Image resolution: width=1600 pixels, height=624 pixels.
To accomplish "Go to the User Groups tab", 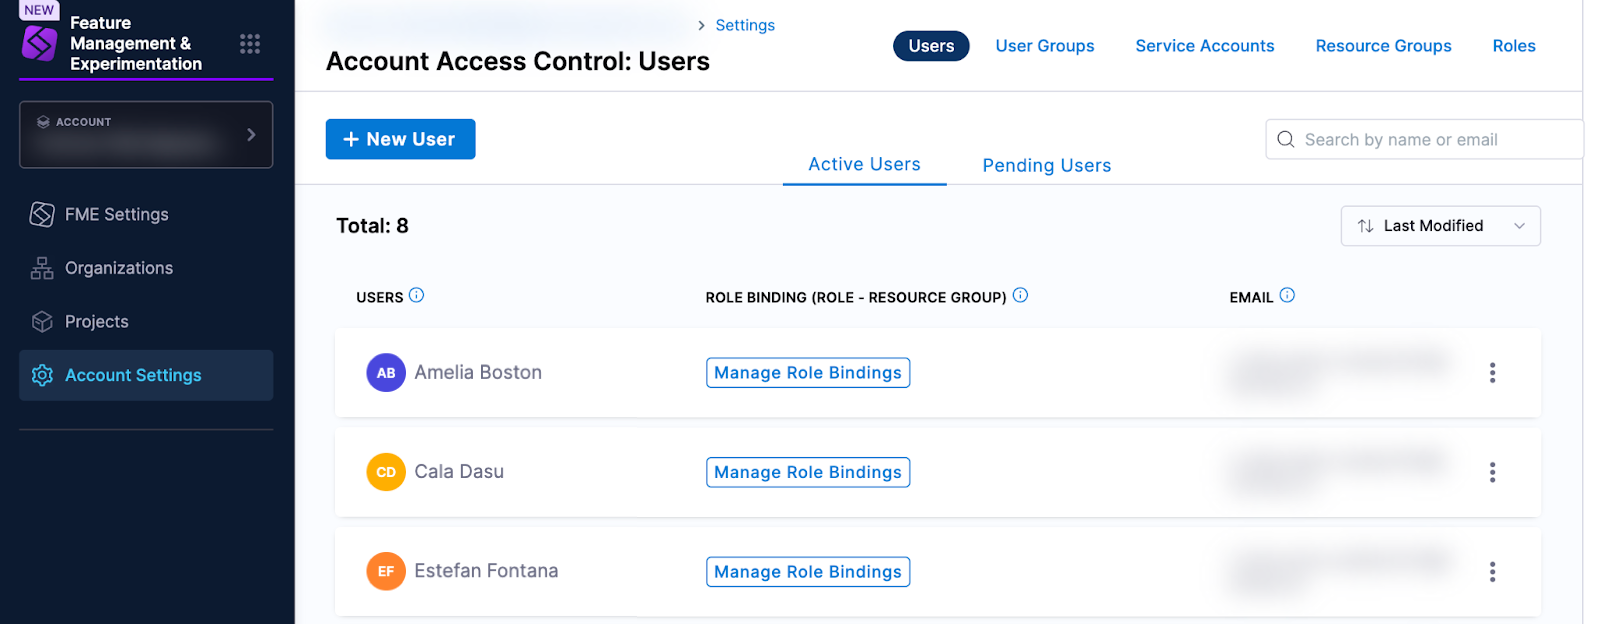I will [1044, 46].
